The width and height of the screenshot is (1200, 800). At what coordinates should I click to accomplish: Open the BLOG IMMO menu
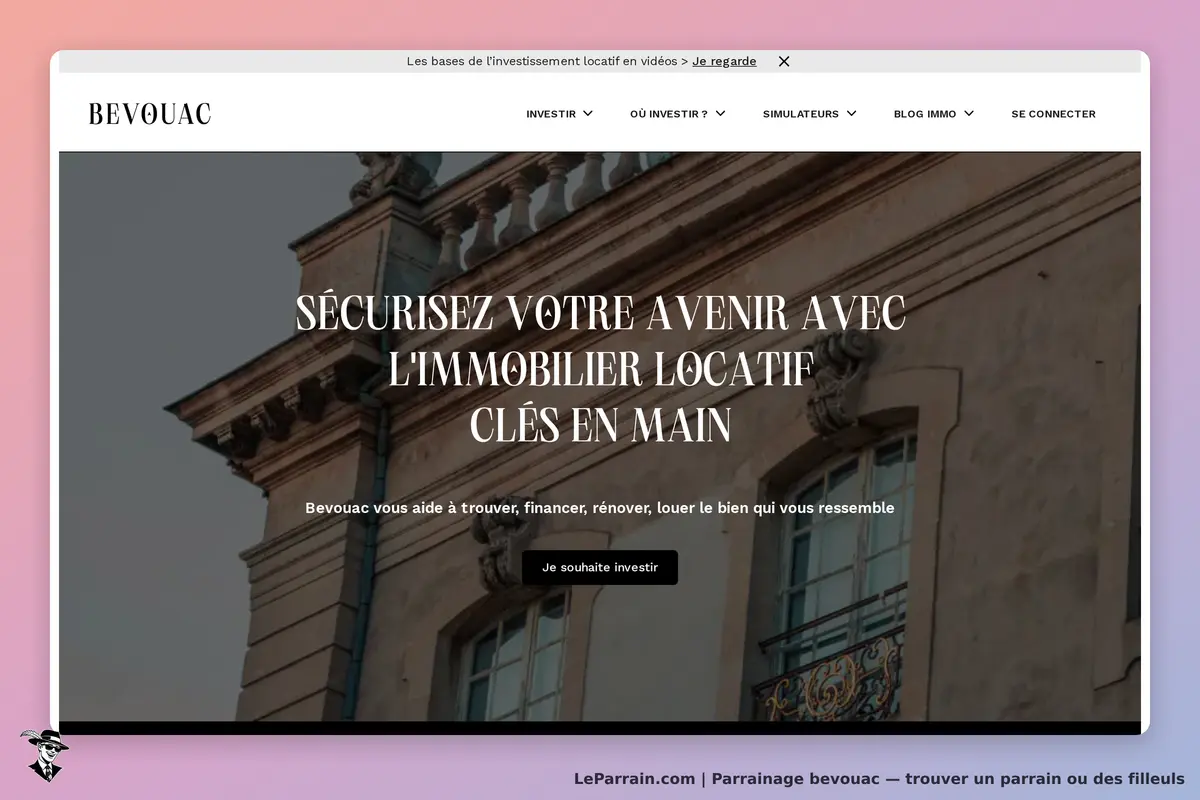click(925, 114)
